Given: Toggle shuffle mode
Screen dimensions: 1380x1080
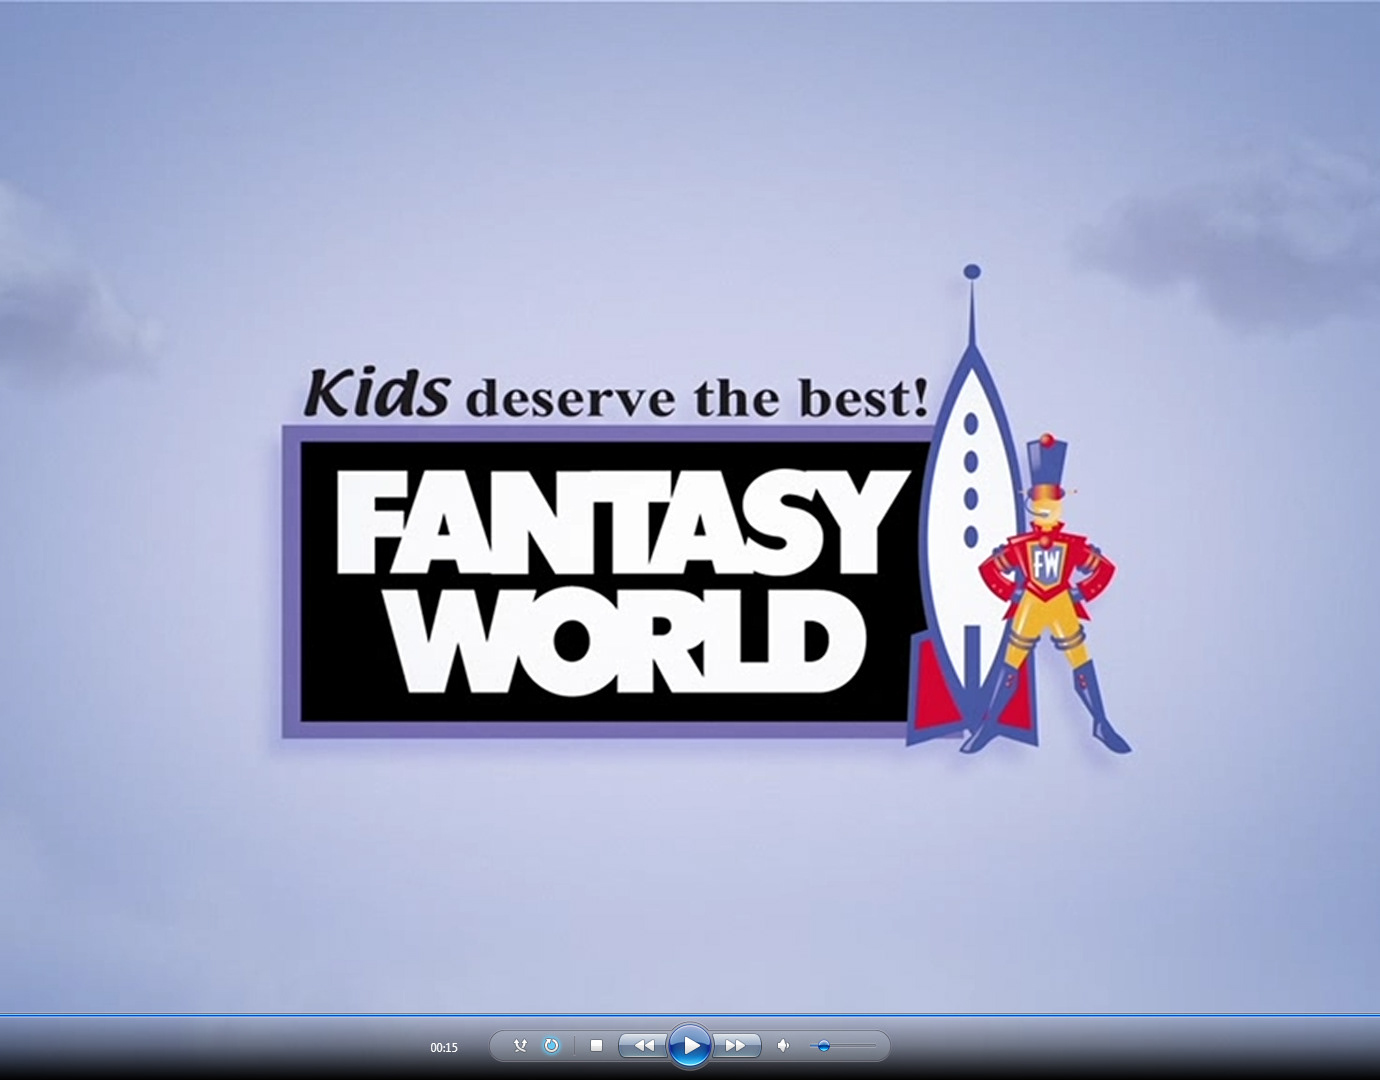Looking at the screenshot, I should tap(520, 1046).
